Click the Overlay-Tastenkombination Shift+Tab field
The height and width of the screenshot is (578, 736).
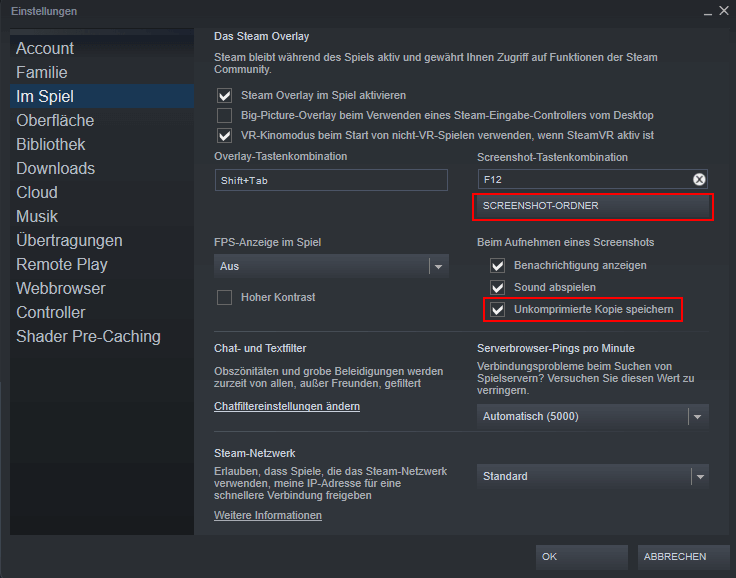pos(331,180)
